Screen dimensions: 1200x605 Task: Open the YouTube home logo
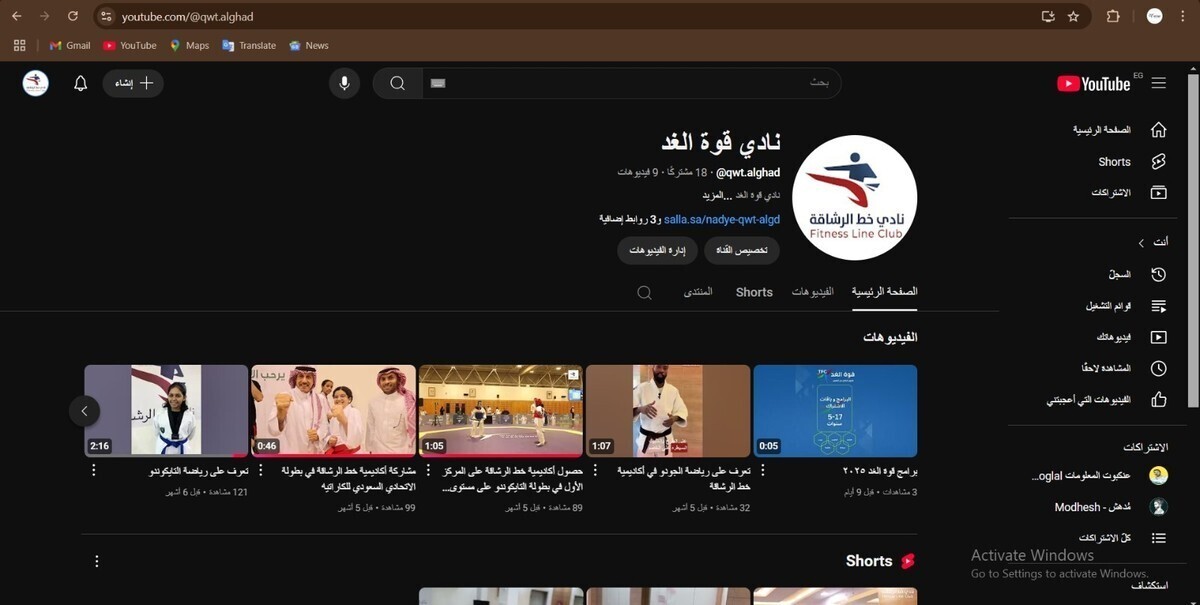[x=1094, y=84]
